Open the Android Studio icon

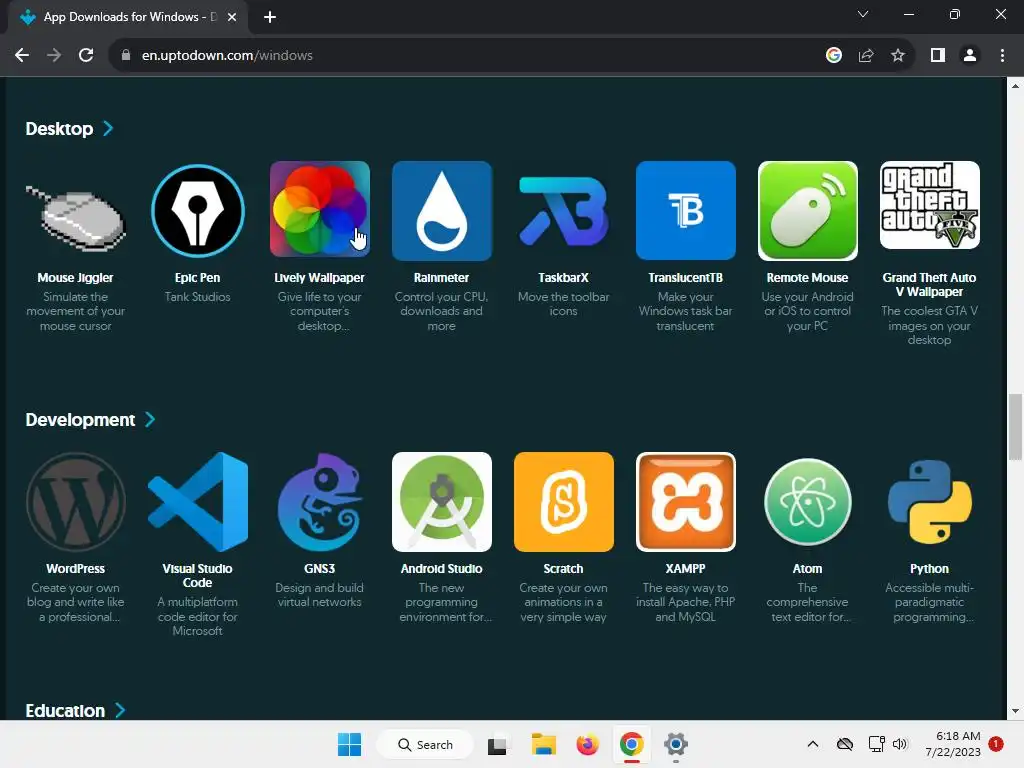[441, 502]
